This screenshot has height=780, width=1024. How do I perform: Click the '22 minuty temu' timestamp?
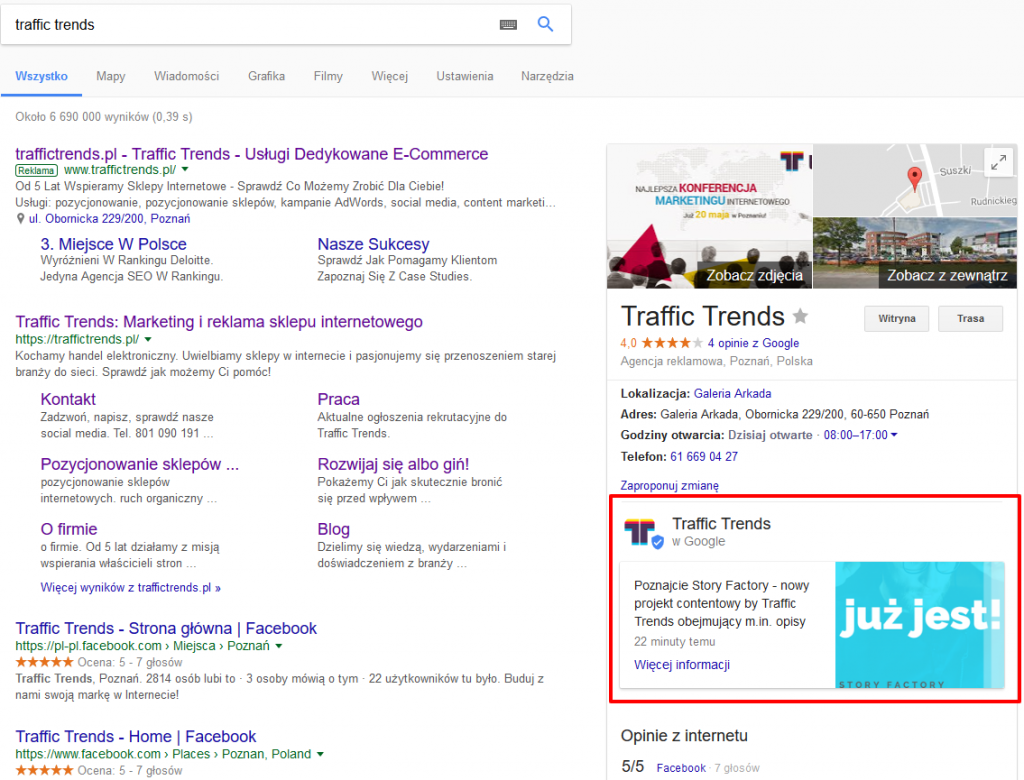point(675,642)
